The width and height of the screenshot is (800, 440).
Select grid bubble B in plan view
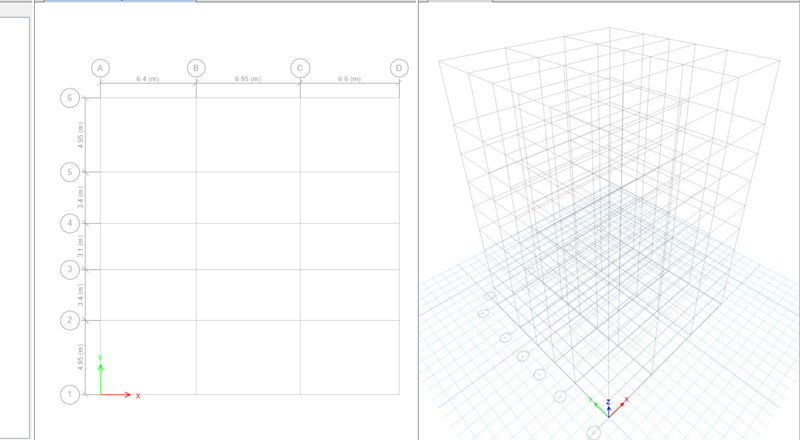[196, 68]
